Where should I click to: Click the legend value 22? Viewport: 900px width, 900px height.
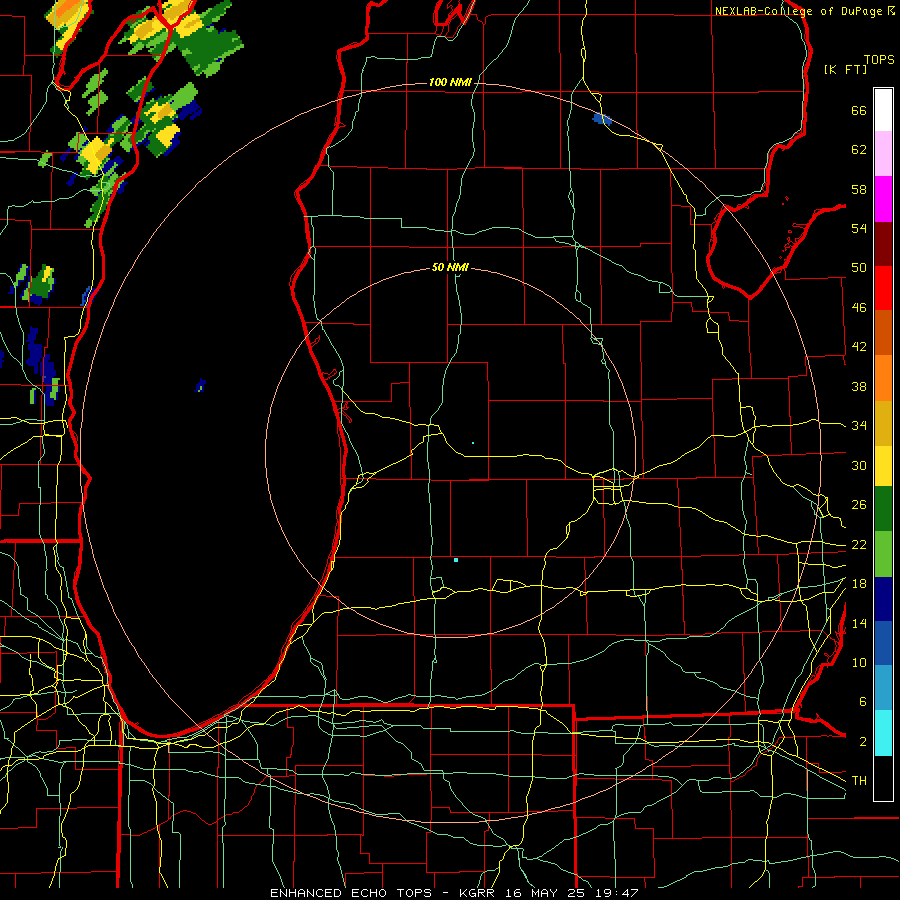click(x=859, y=544)
